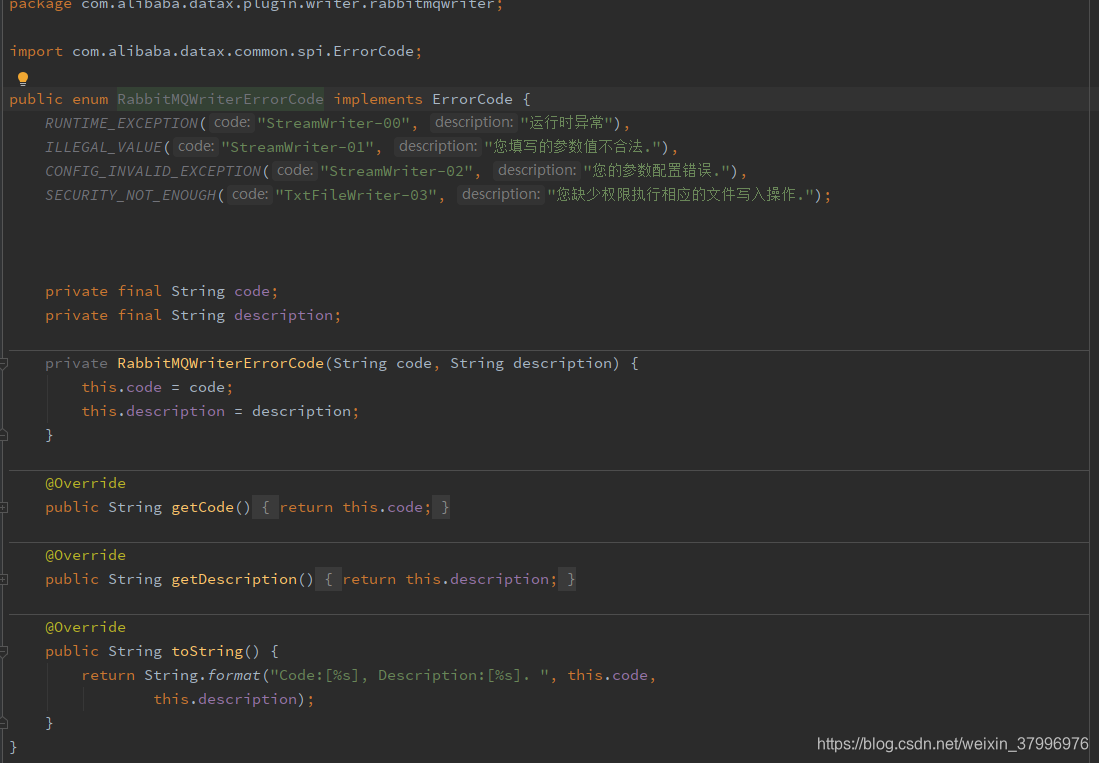Click the "TxtFileWriter-03" string literal

tap(355, 195)
